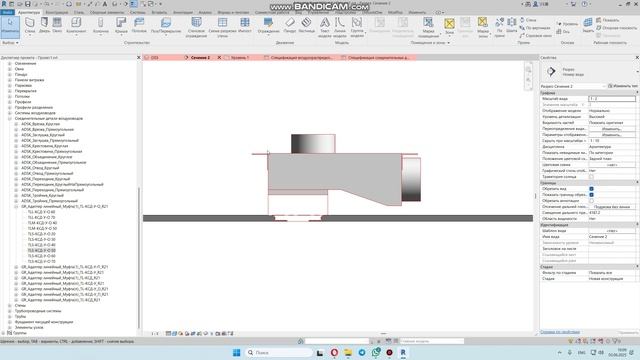
Task: Open the Room Tag (Марка помещения) tool
Action: pyautogui.click(x=428, y=27)
